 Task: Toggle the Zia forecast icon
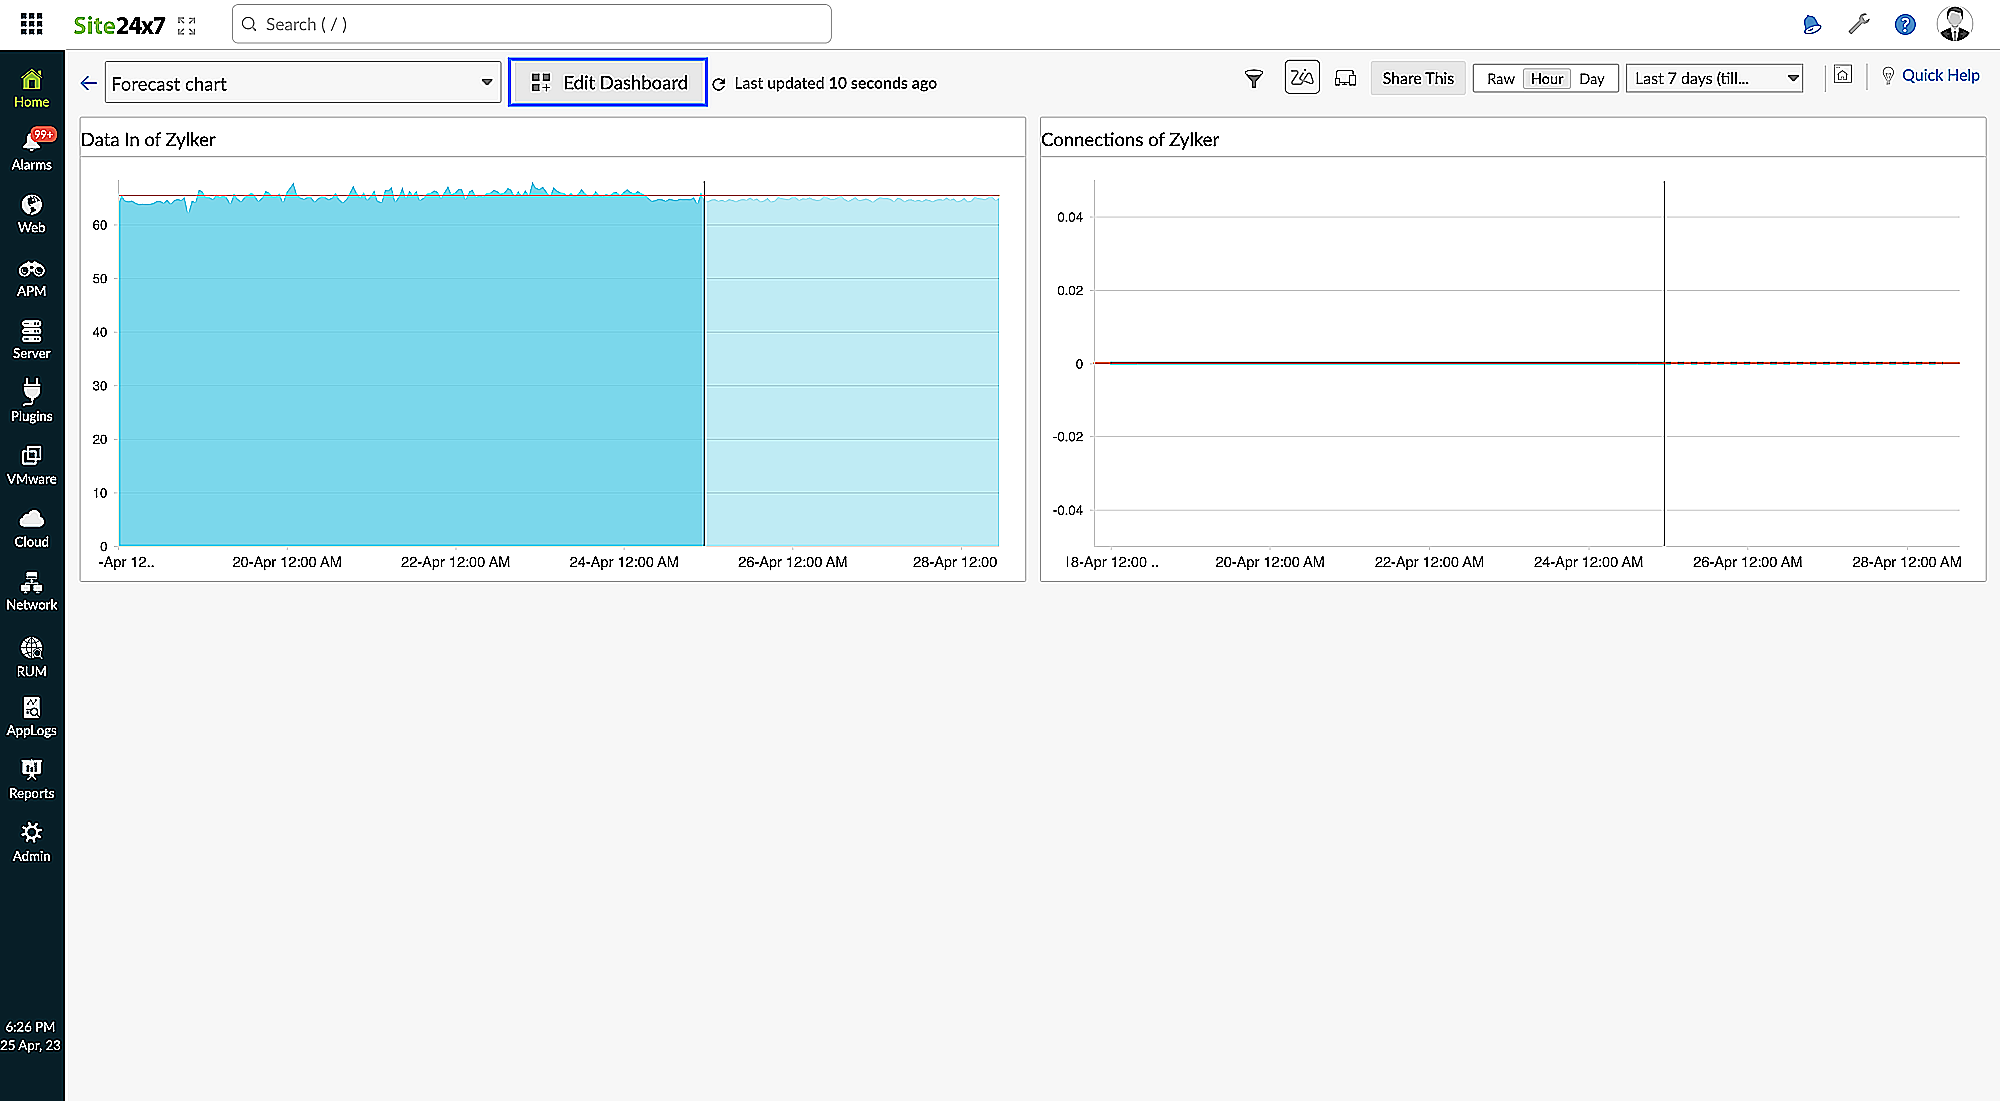point(1301,78)
